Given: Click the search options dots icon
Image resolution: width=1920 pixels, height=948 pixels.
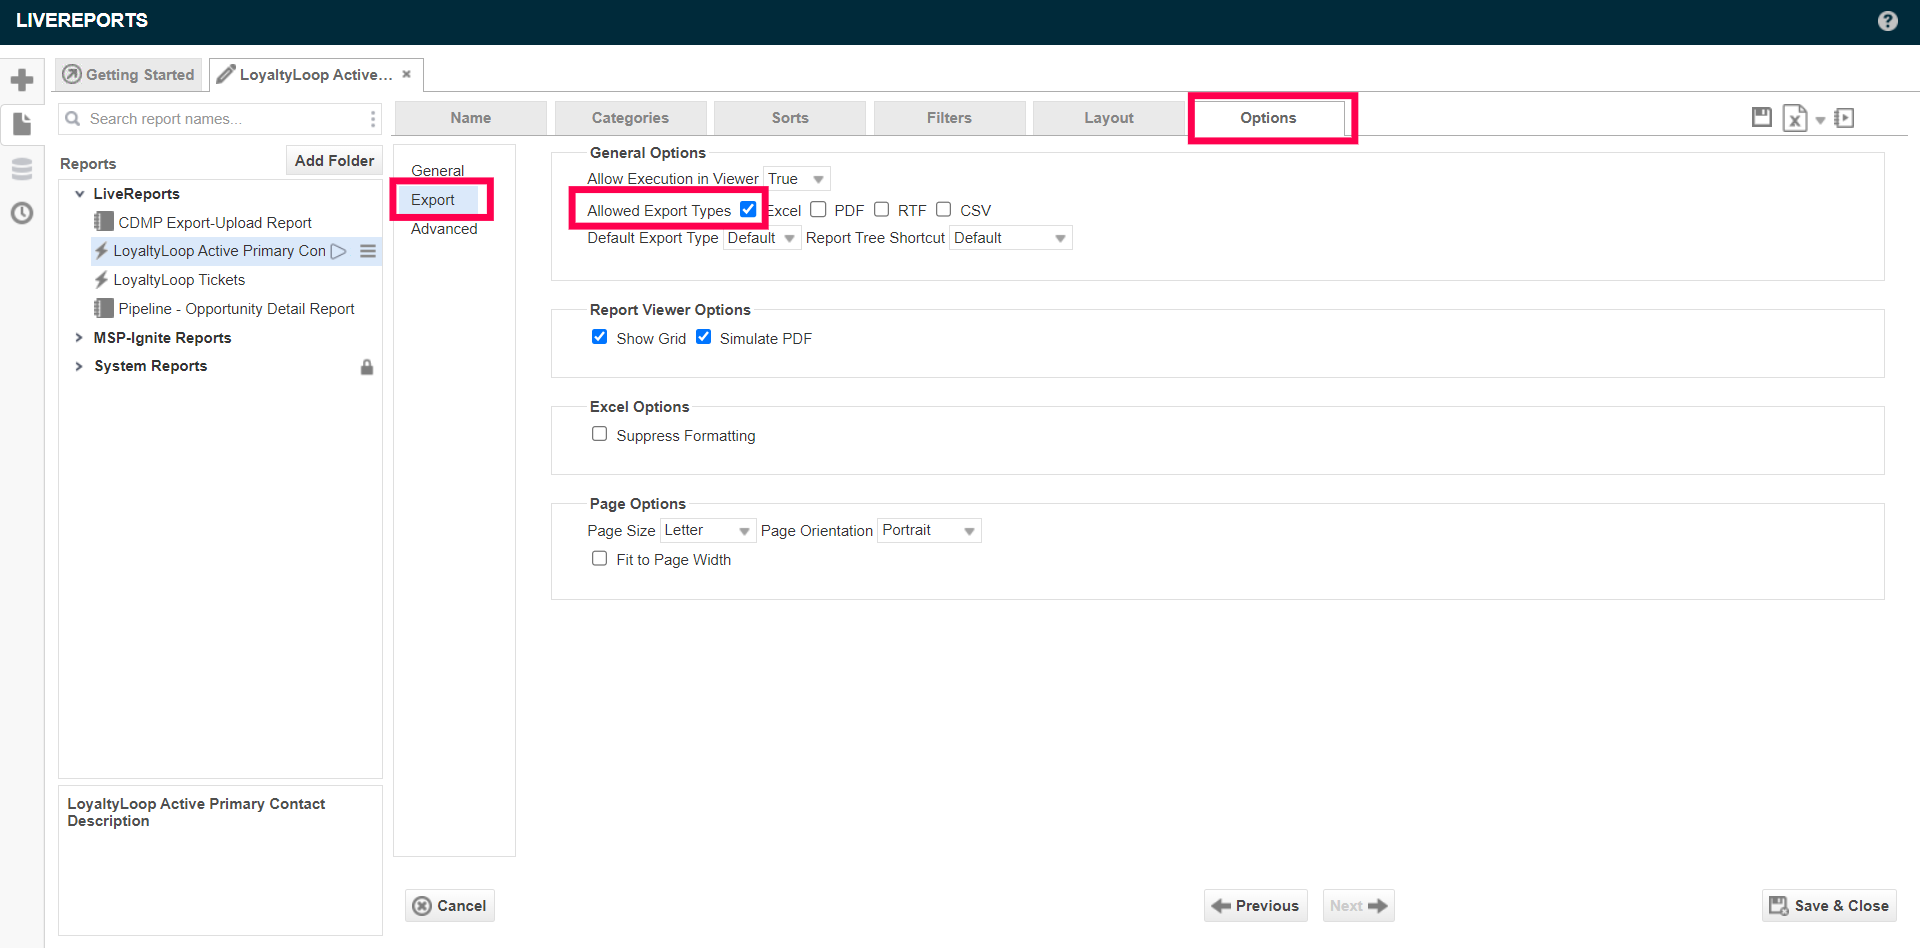Looking at the screenshot, I should tap(373, 119).
